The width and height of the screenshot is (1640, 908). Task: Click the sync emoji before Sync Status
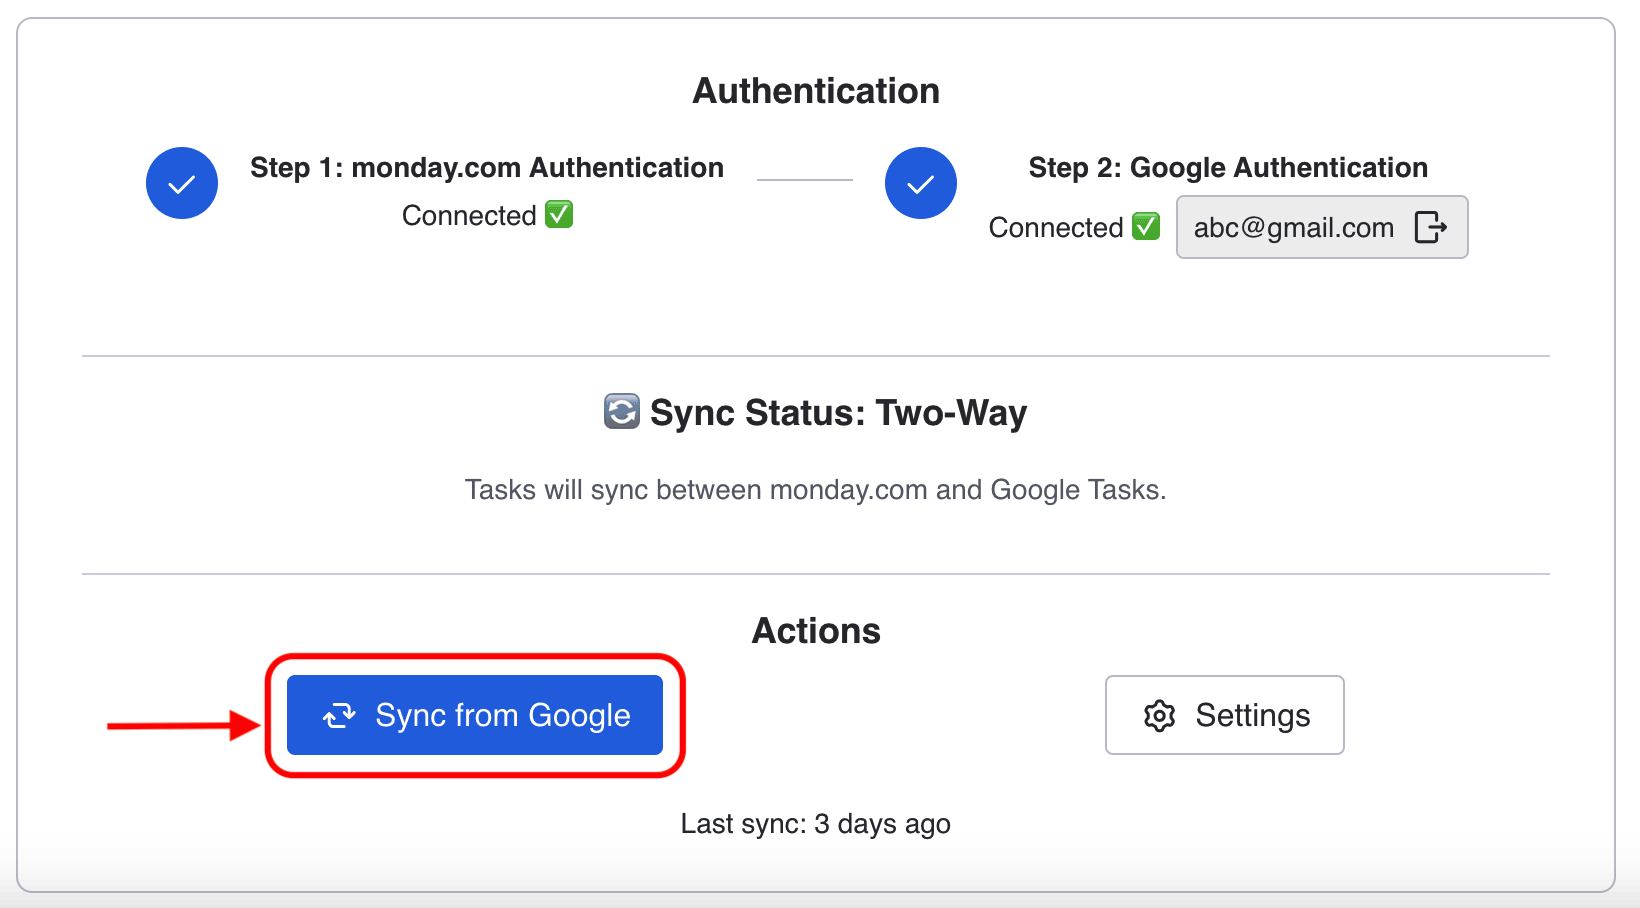pyautogui.click(x=622, y=411)
